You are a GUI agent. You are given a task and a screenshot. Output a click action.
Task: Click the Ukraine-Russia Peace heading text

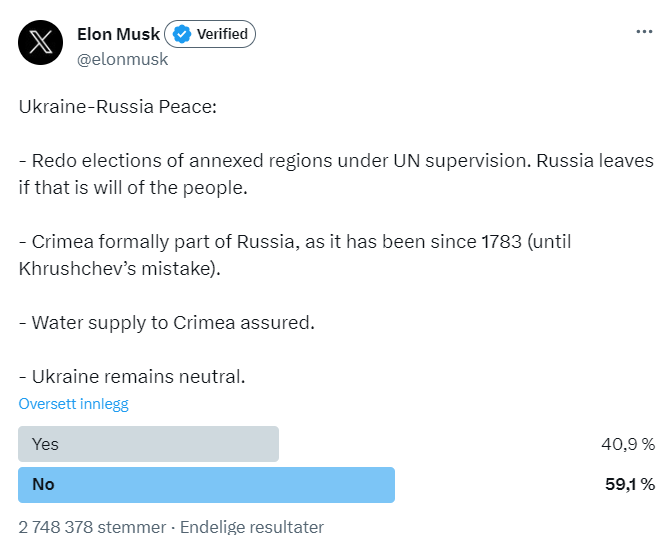click(117, 107)
